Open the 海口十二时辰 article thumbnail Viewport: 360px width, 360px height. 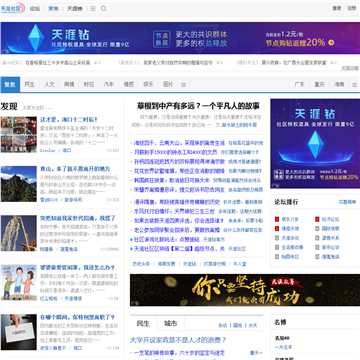click(19, 134)
